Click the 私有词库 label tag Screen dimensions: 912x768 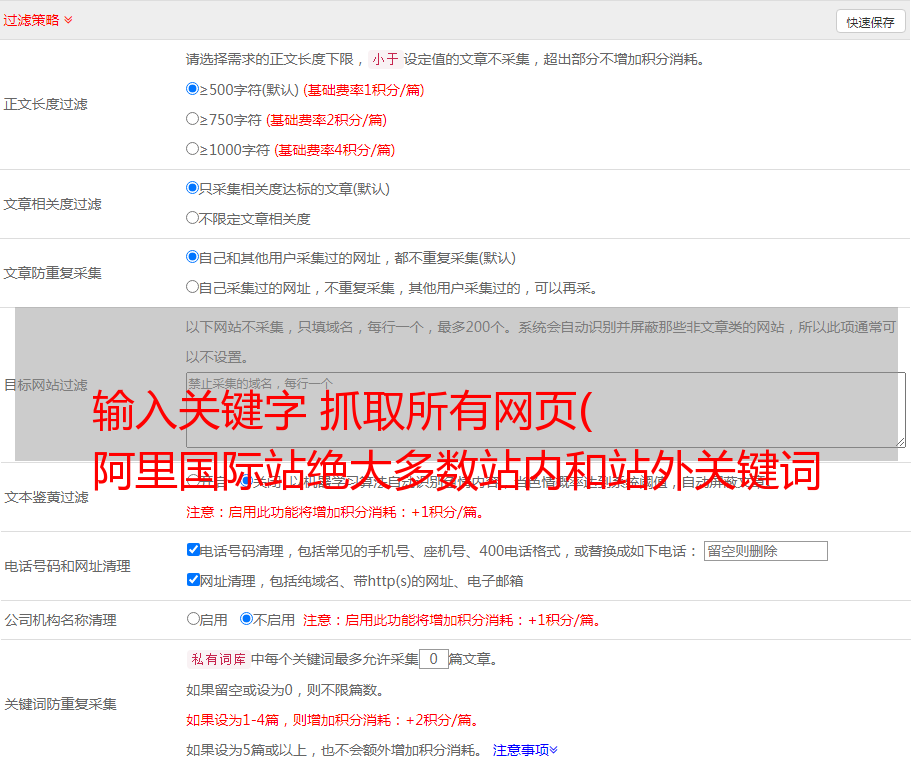click(x=216, y=659)
